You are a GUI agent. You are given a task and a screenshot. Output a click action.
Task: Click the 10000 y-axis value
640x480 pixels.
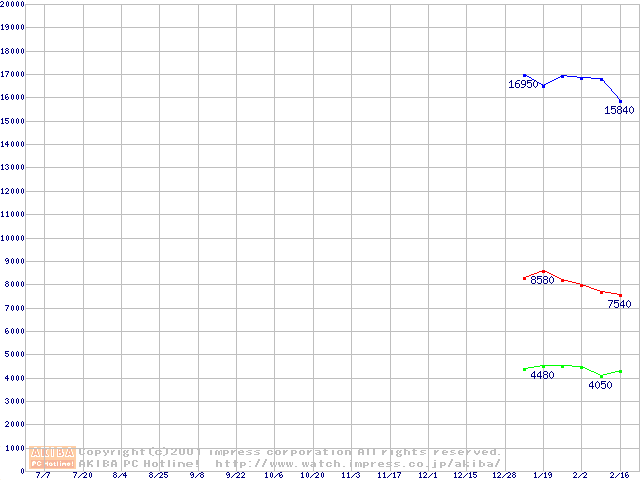13,238
